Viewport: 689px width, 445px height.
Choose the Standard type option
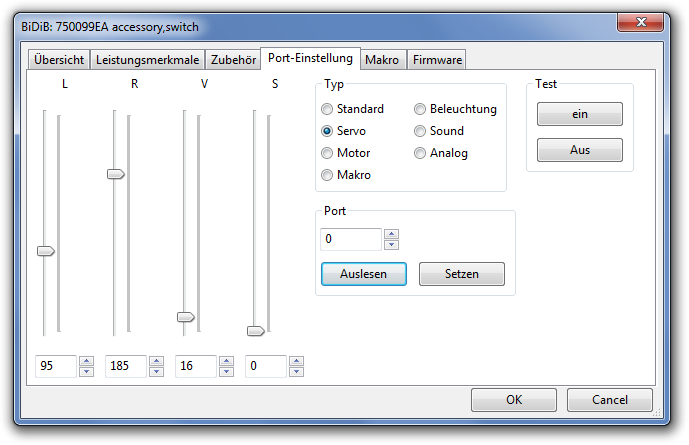pos(327,109)
